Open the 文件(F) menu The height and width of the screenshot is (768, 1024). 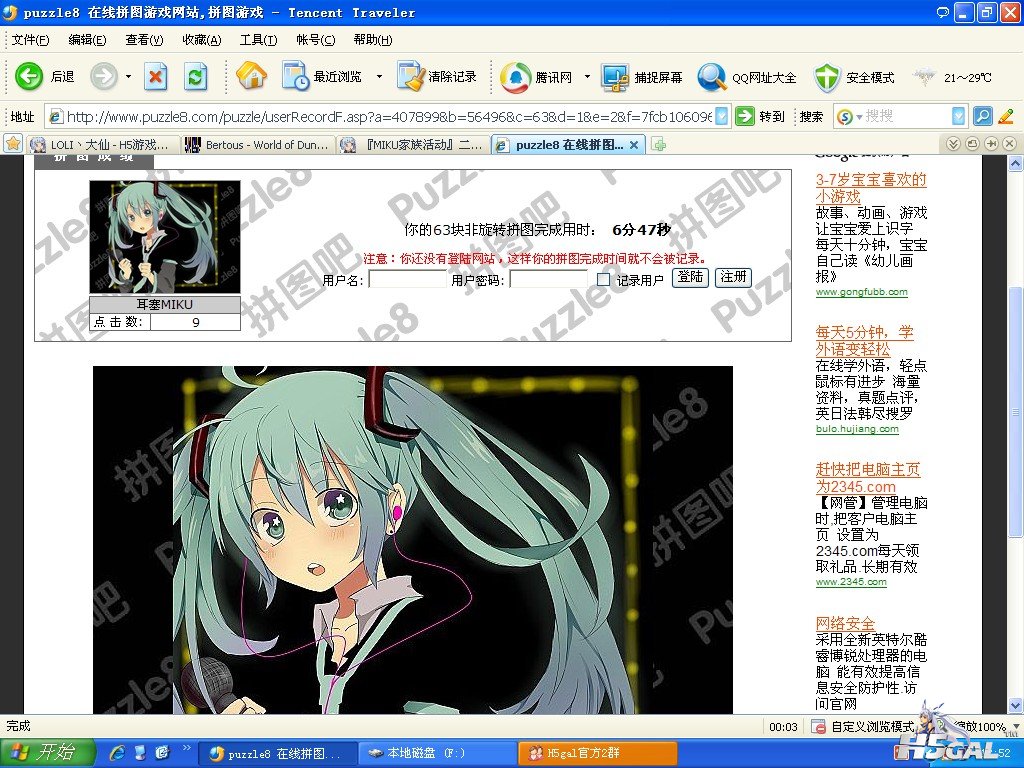[30, 40]
